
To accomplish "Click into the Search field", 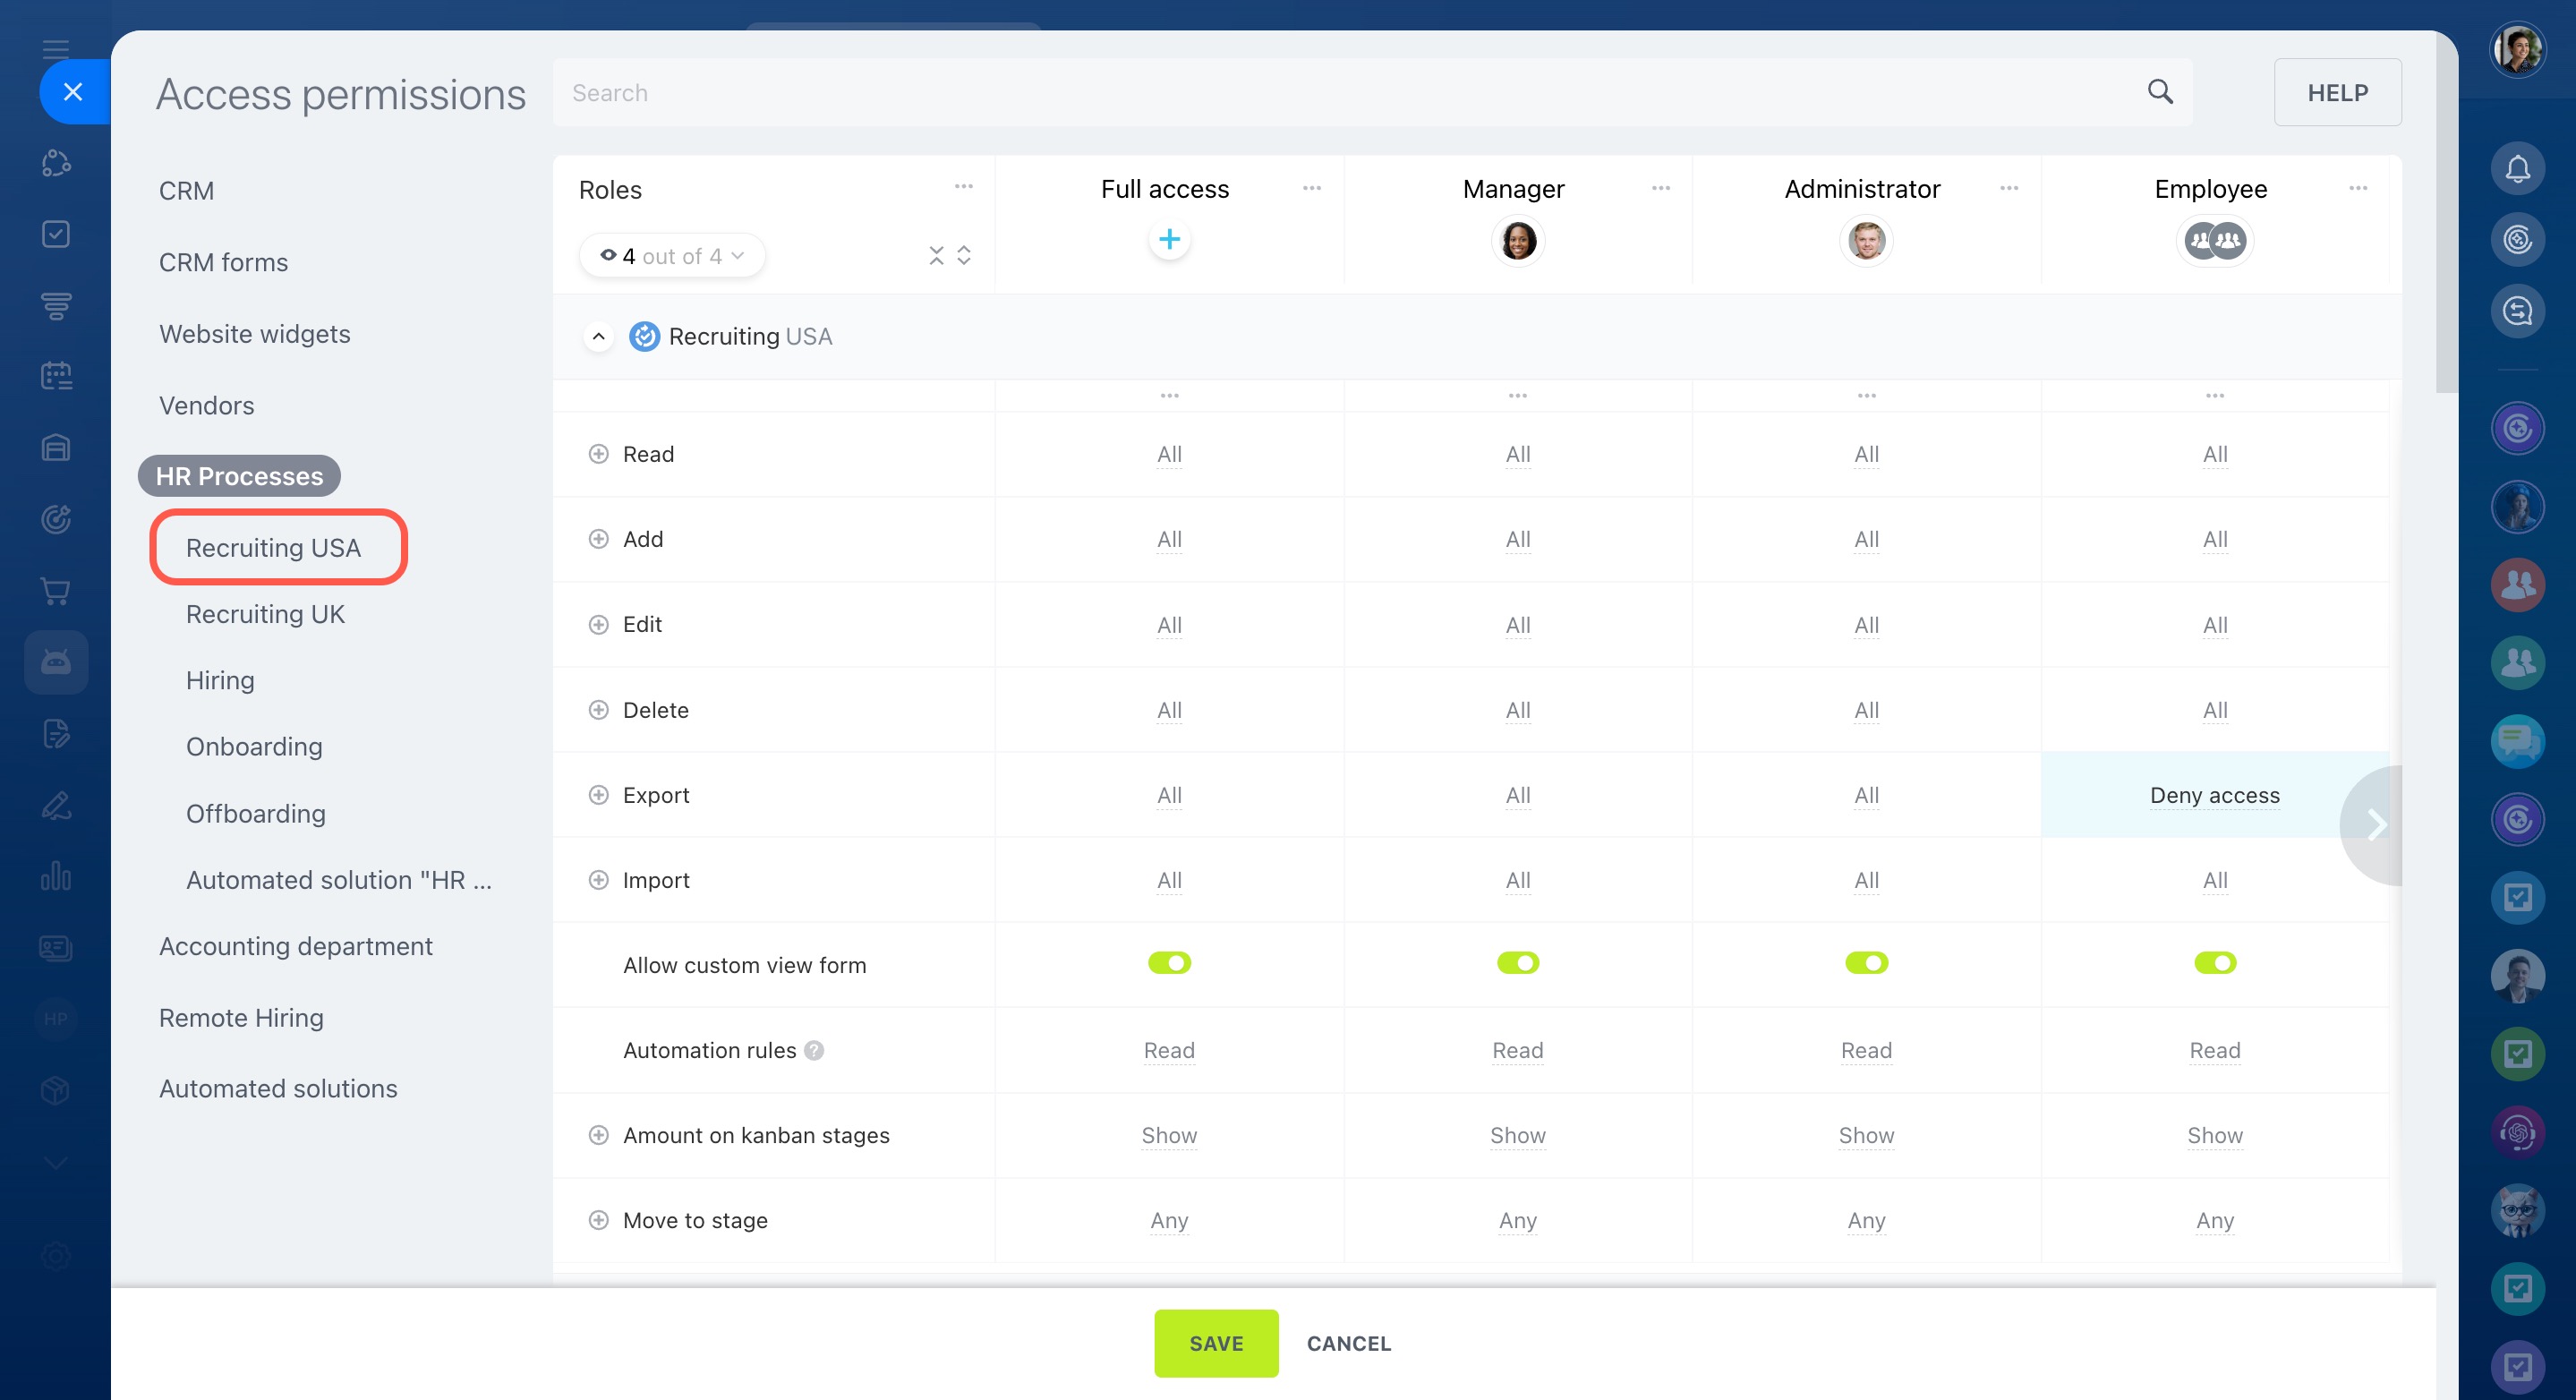I will pos(1300,92).
